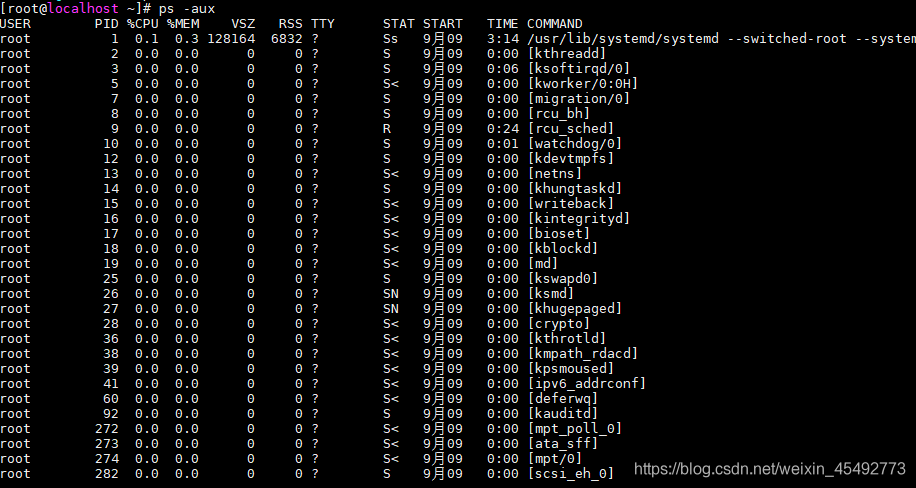Click the [kauditd] process entry

click(x=563, y=414)
